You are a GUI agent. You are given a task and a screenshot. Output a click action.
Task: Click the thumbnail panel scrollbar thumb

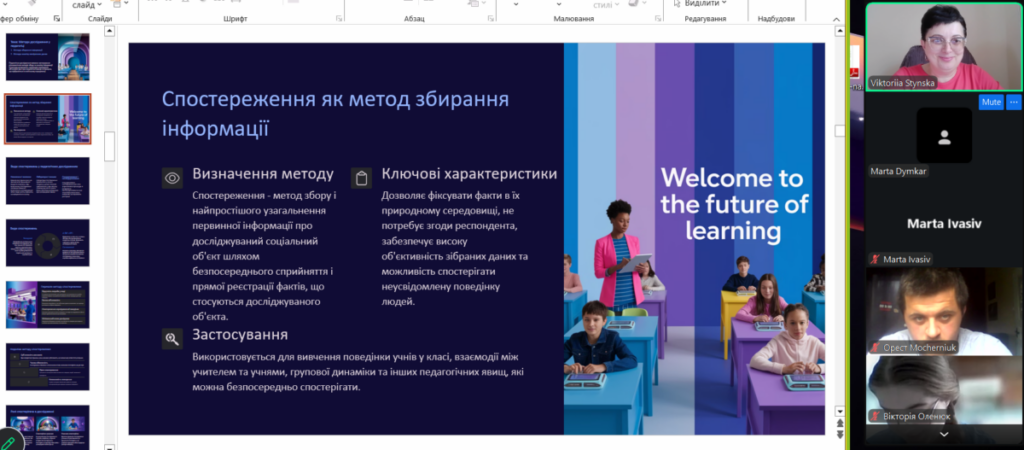tap(110, 146)
